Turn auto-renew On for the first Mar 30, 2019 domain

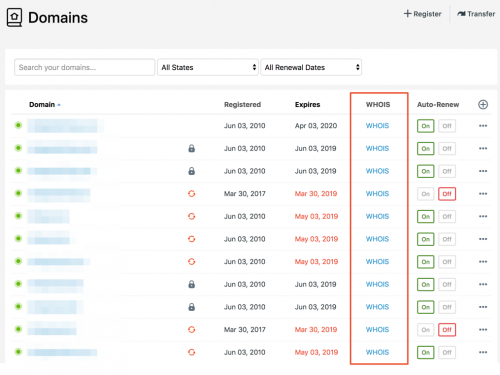pos(425,194)
